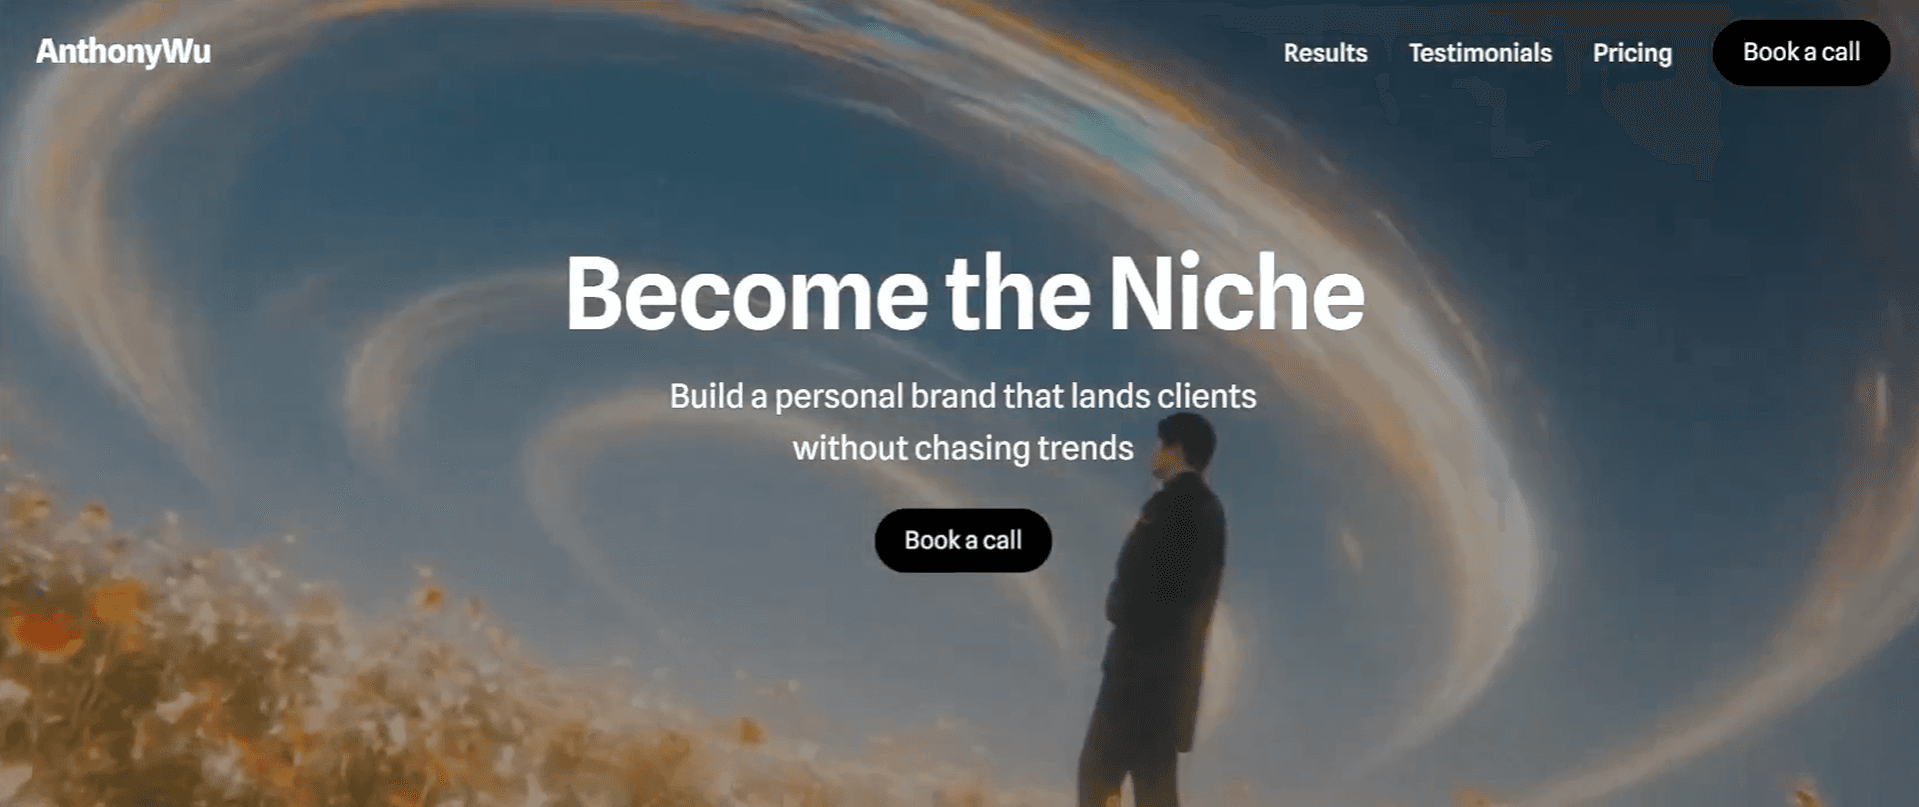Click the word "clients" in the subtitle
Screen dimensions: 1919x807
[1207, 396]
